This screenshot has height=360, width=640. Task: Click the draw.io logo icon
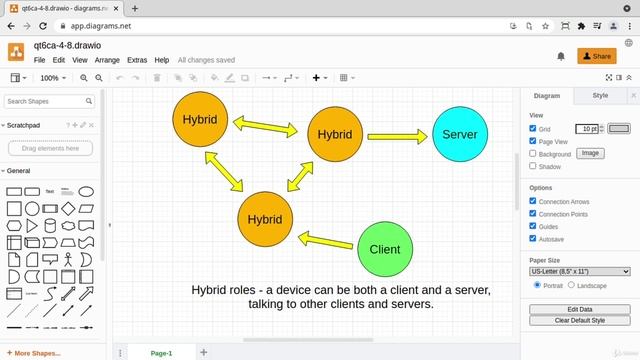coord(16,52)
